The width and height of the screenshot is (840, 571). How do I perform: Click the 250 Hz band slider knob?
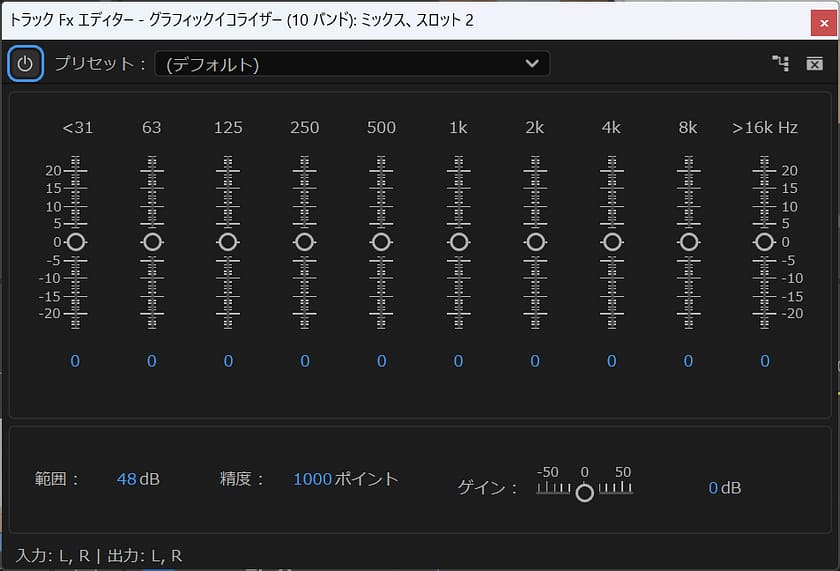pyautogui.click(x=305, y=242)
